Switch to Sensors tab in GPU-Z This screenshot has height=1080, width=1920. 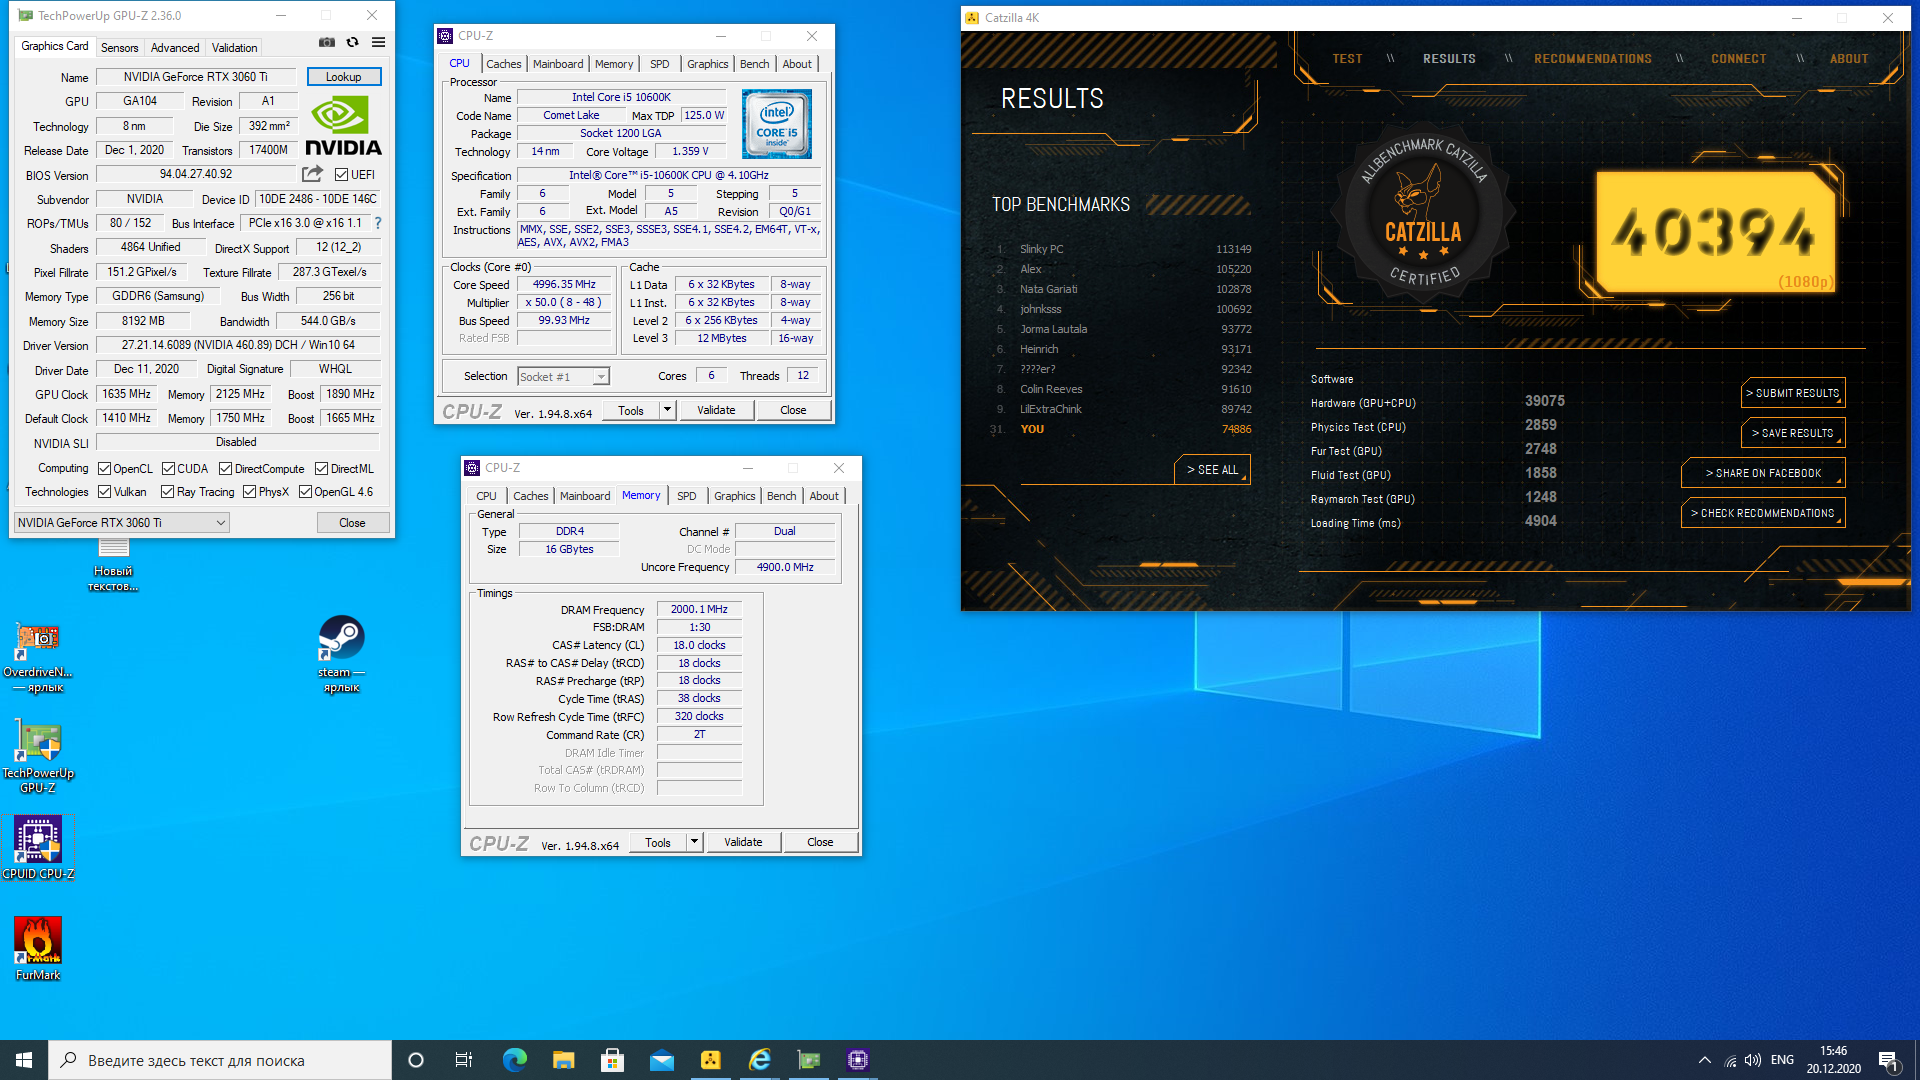click(x=119, y=47)
